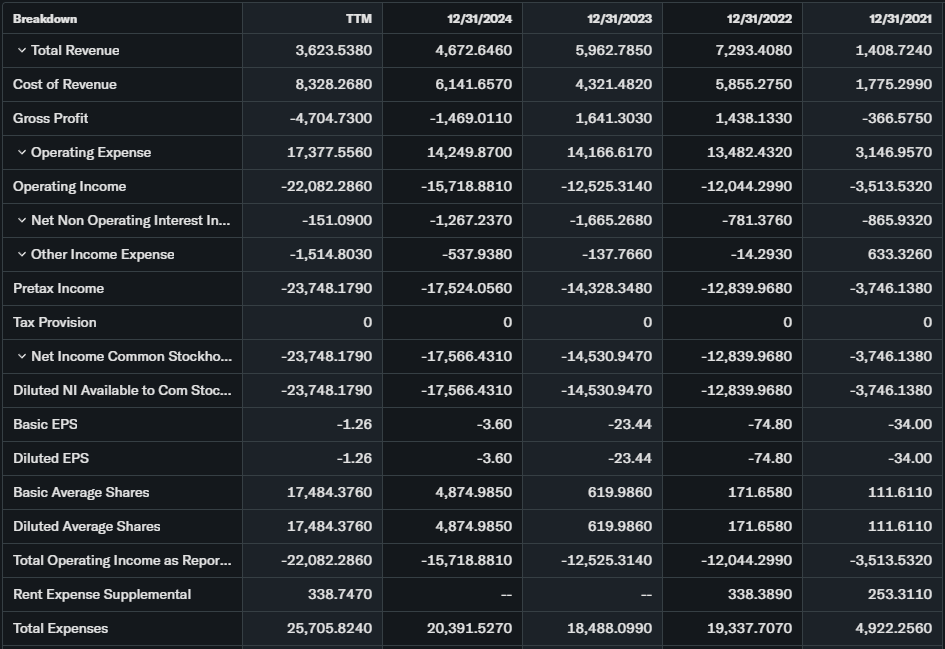Select the 12/31/2021 Total Expenses value 4,922.2560
Viewport: 945px width, 649px height.
pos(893,629)
